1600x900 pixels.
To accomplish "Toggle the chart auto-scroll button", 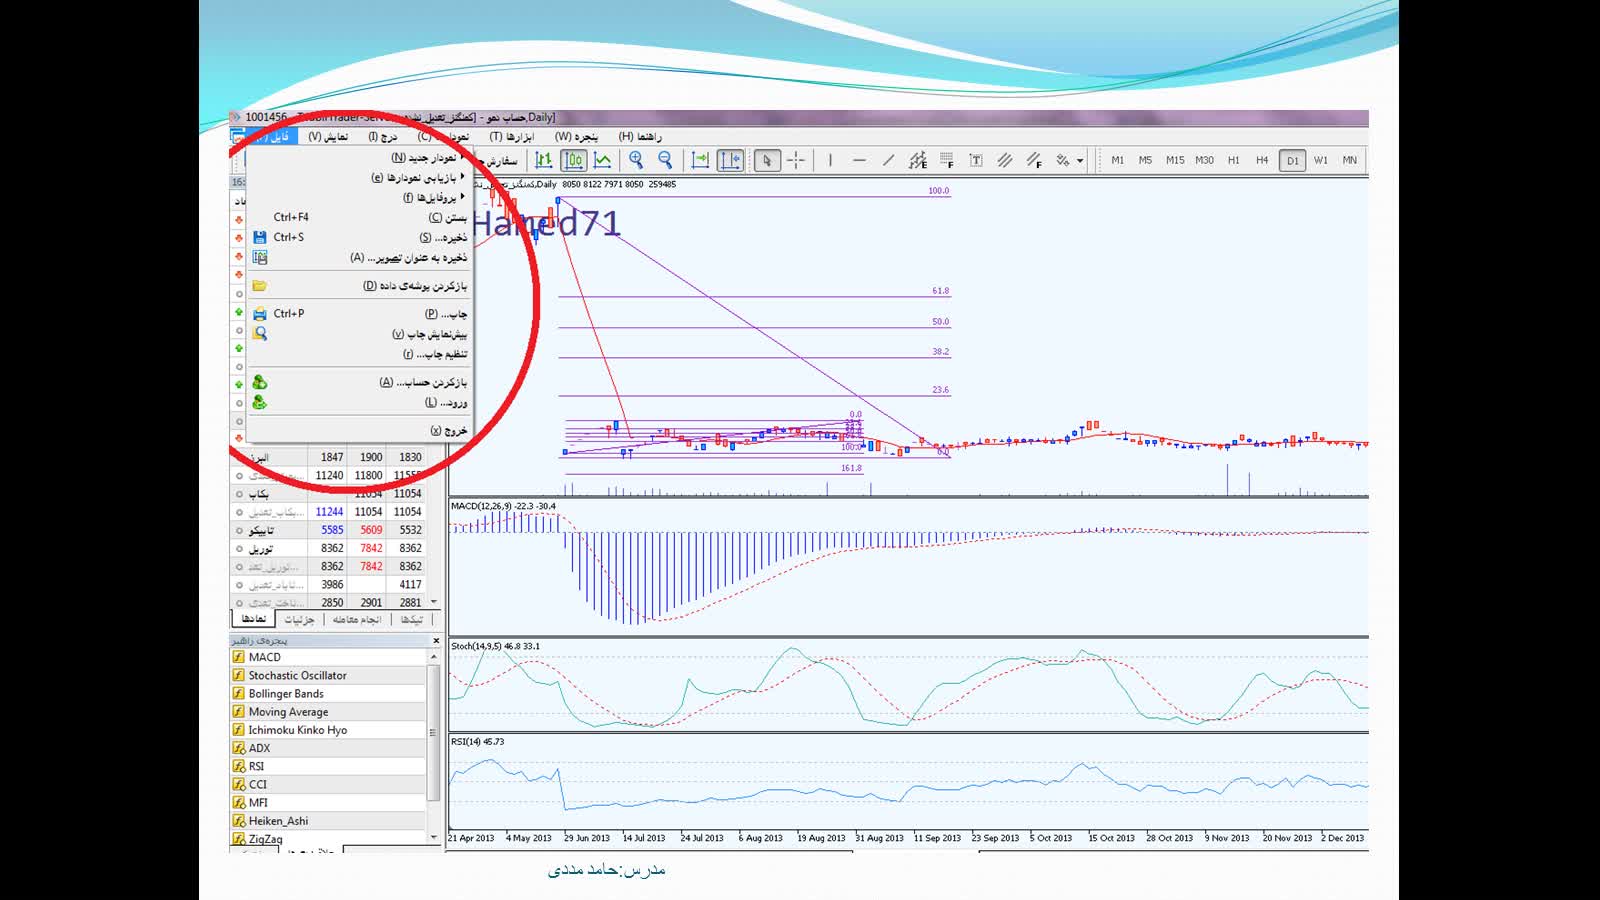I will pyautogui.click(x=700, y=160).
